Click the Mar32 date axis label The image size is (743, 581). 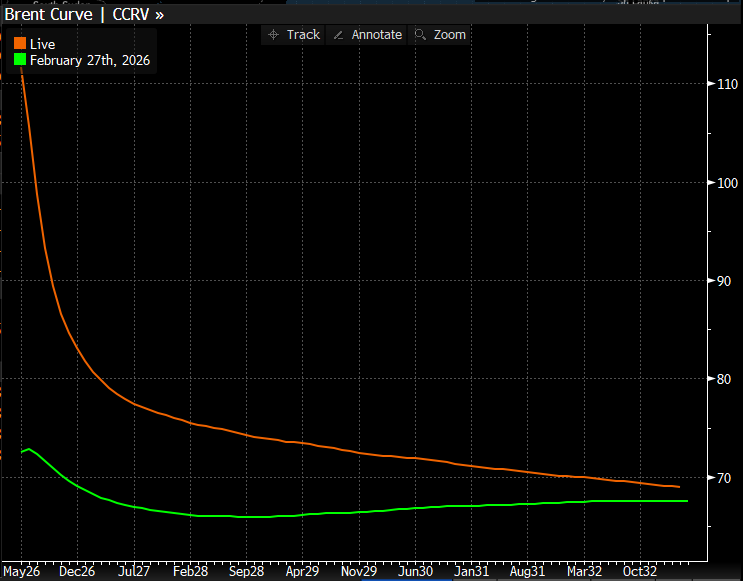coord(585,571)
